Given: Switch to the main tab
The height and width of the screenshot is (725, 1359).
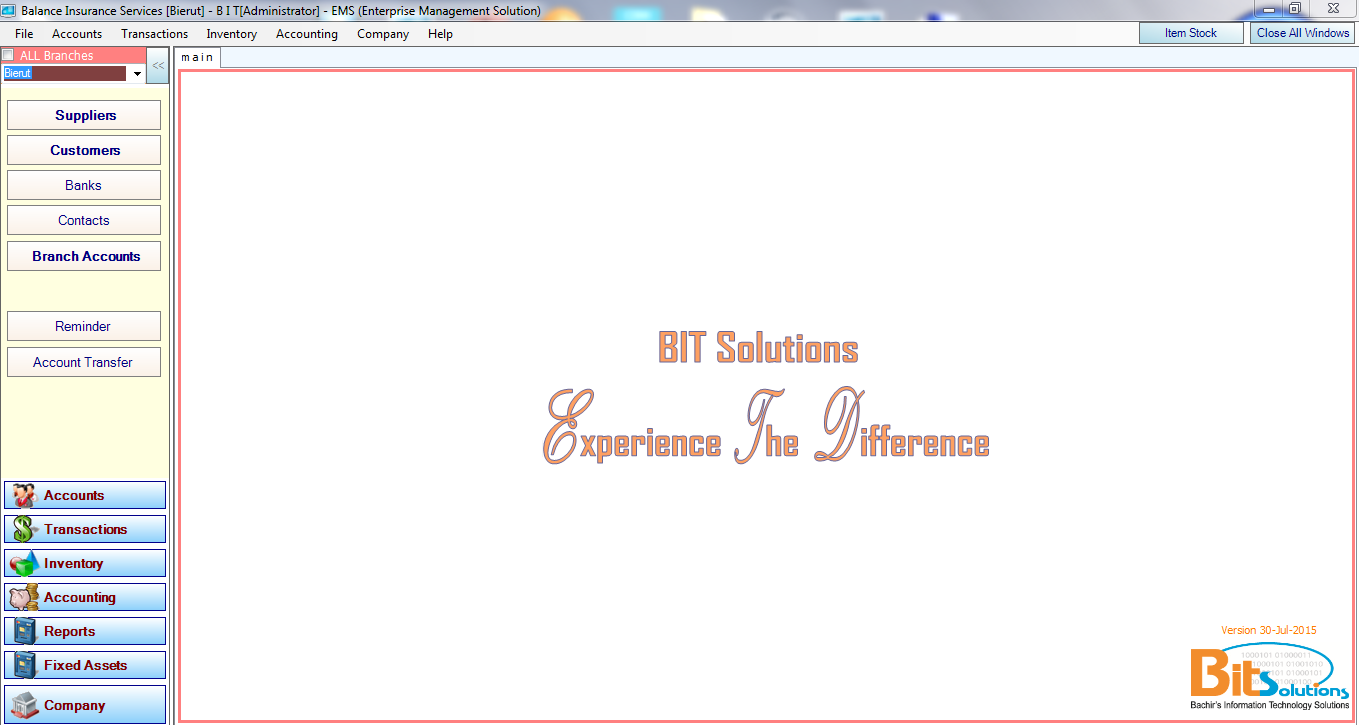Looking at the screenshot, I should click(x=197, y=57).
